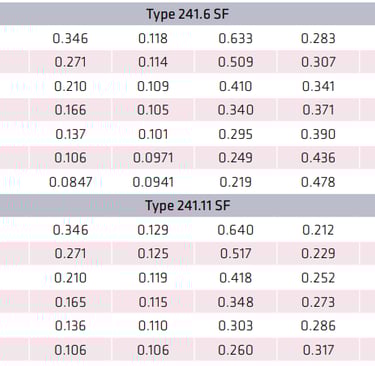Click the cell showing 0.390
This screenshot has height=366, width=375.
click(318, 134)
